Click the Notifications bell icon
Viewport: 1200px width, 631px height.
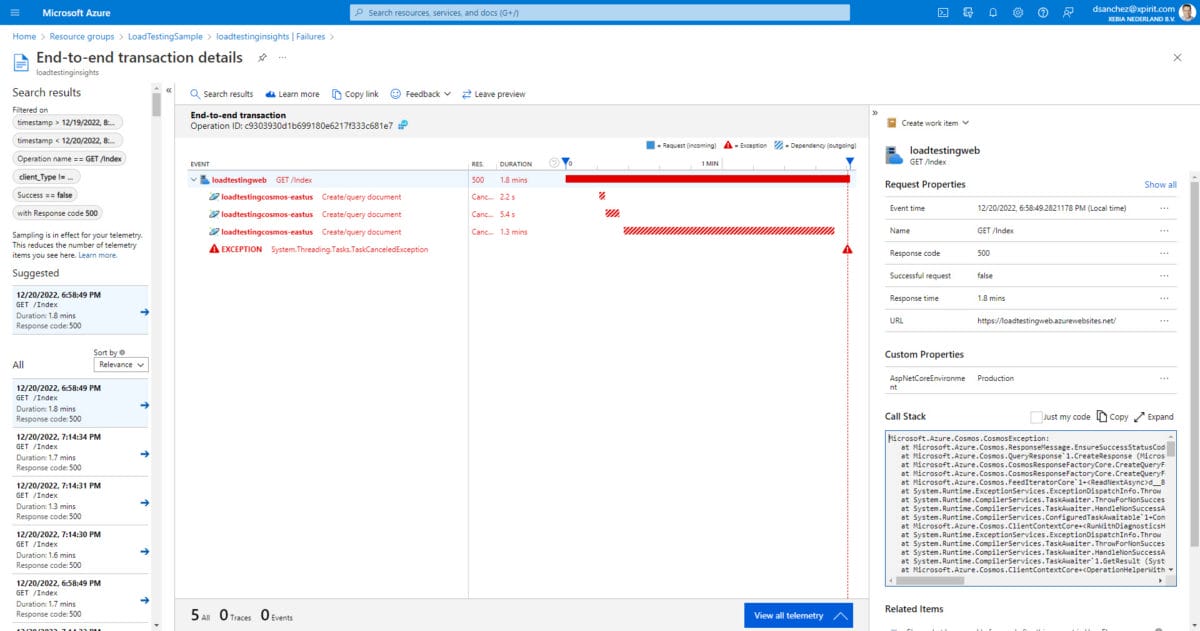coord(990,12)
